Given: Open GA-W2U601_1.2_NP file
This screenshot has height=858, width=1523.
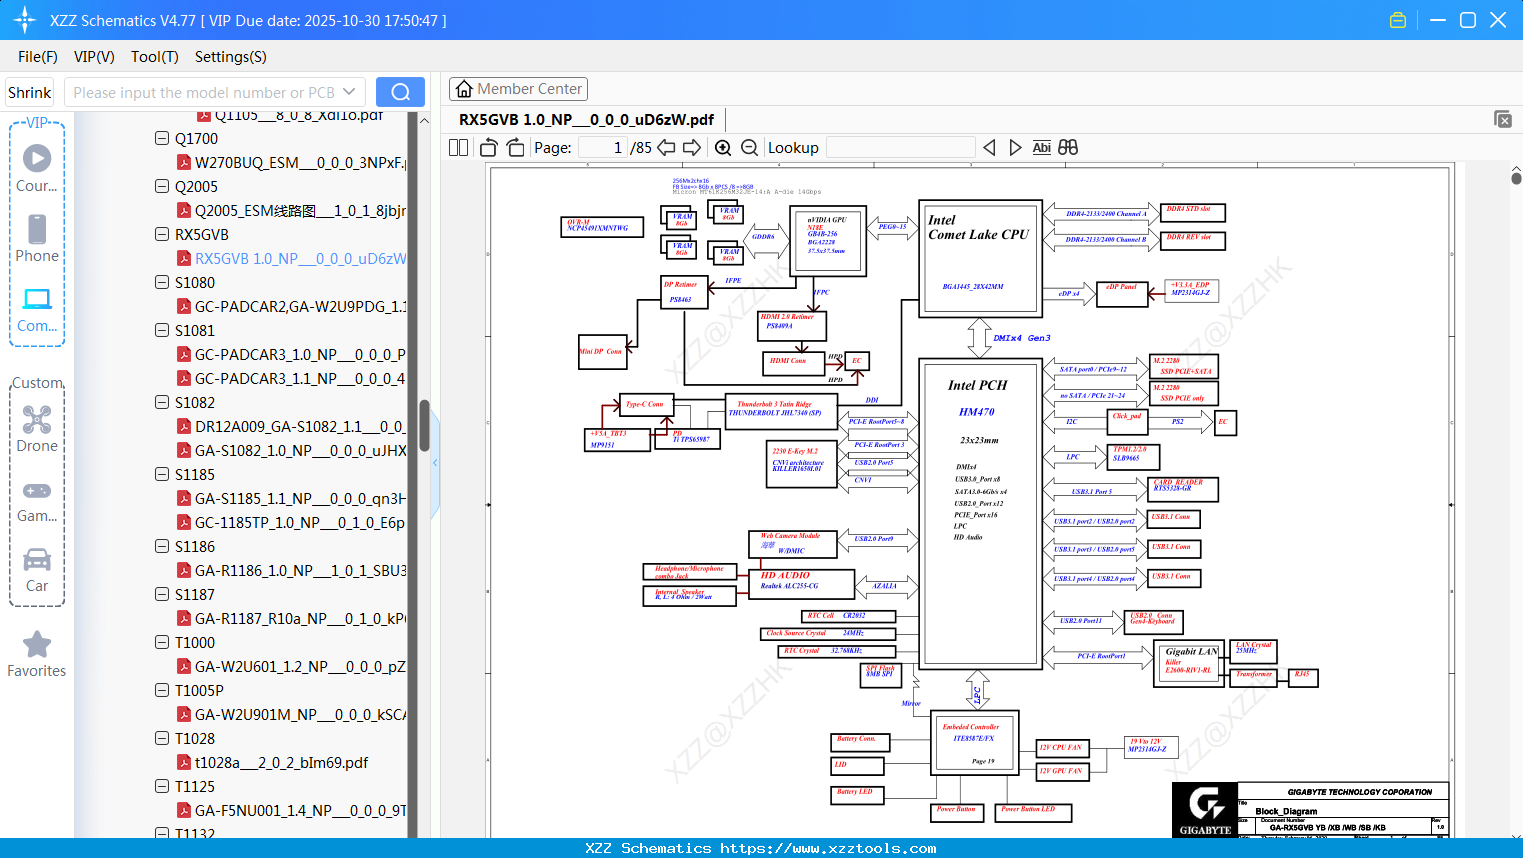Looking at the screenshot, I should [x=301, y=666].
